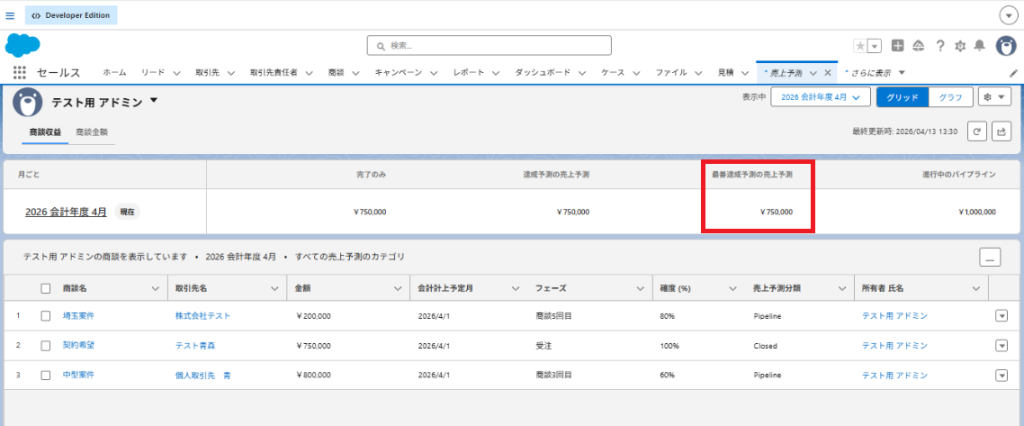1024x426 pixels.
Task: Tick the select-all checkbox in table header
Action: click(x=46, y=288)
